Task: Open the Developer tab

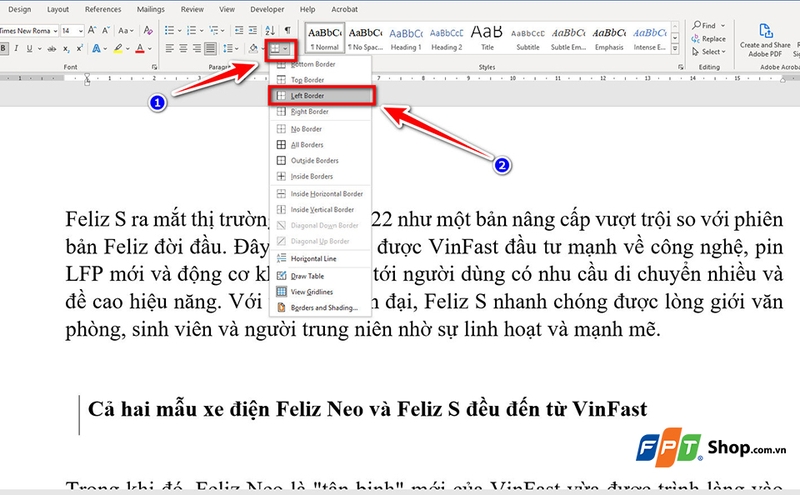Action: click(x=267, y=9)
